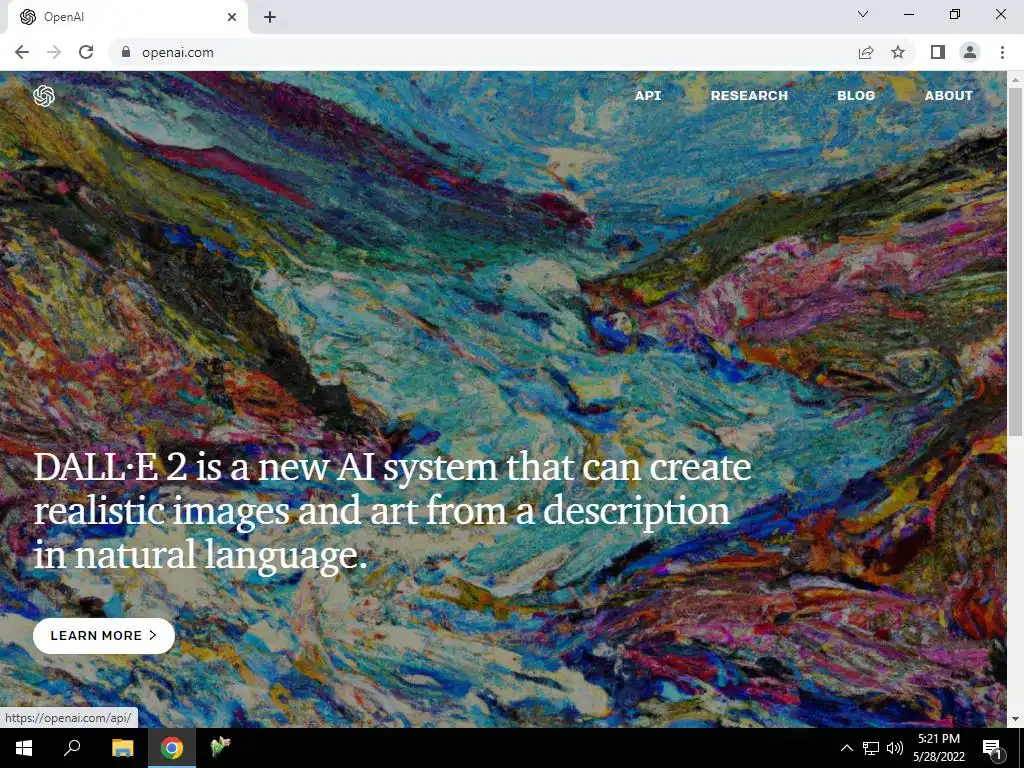
Task: Select the OpenAI browser tab
Action: click(x=128, y=17)
